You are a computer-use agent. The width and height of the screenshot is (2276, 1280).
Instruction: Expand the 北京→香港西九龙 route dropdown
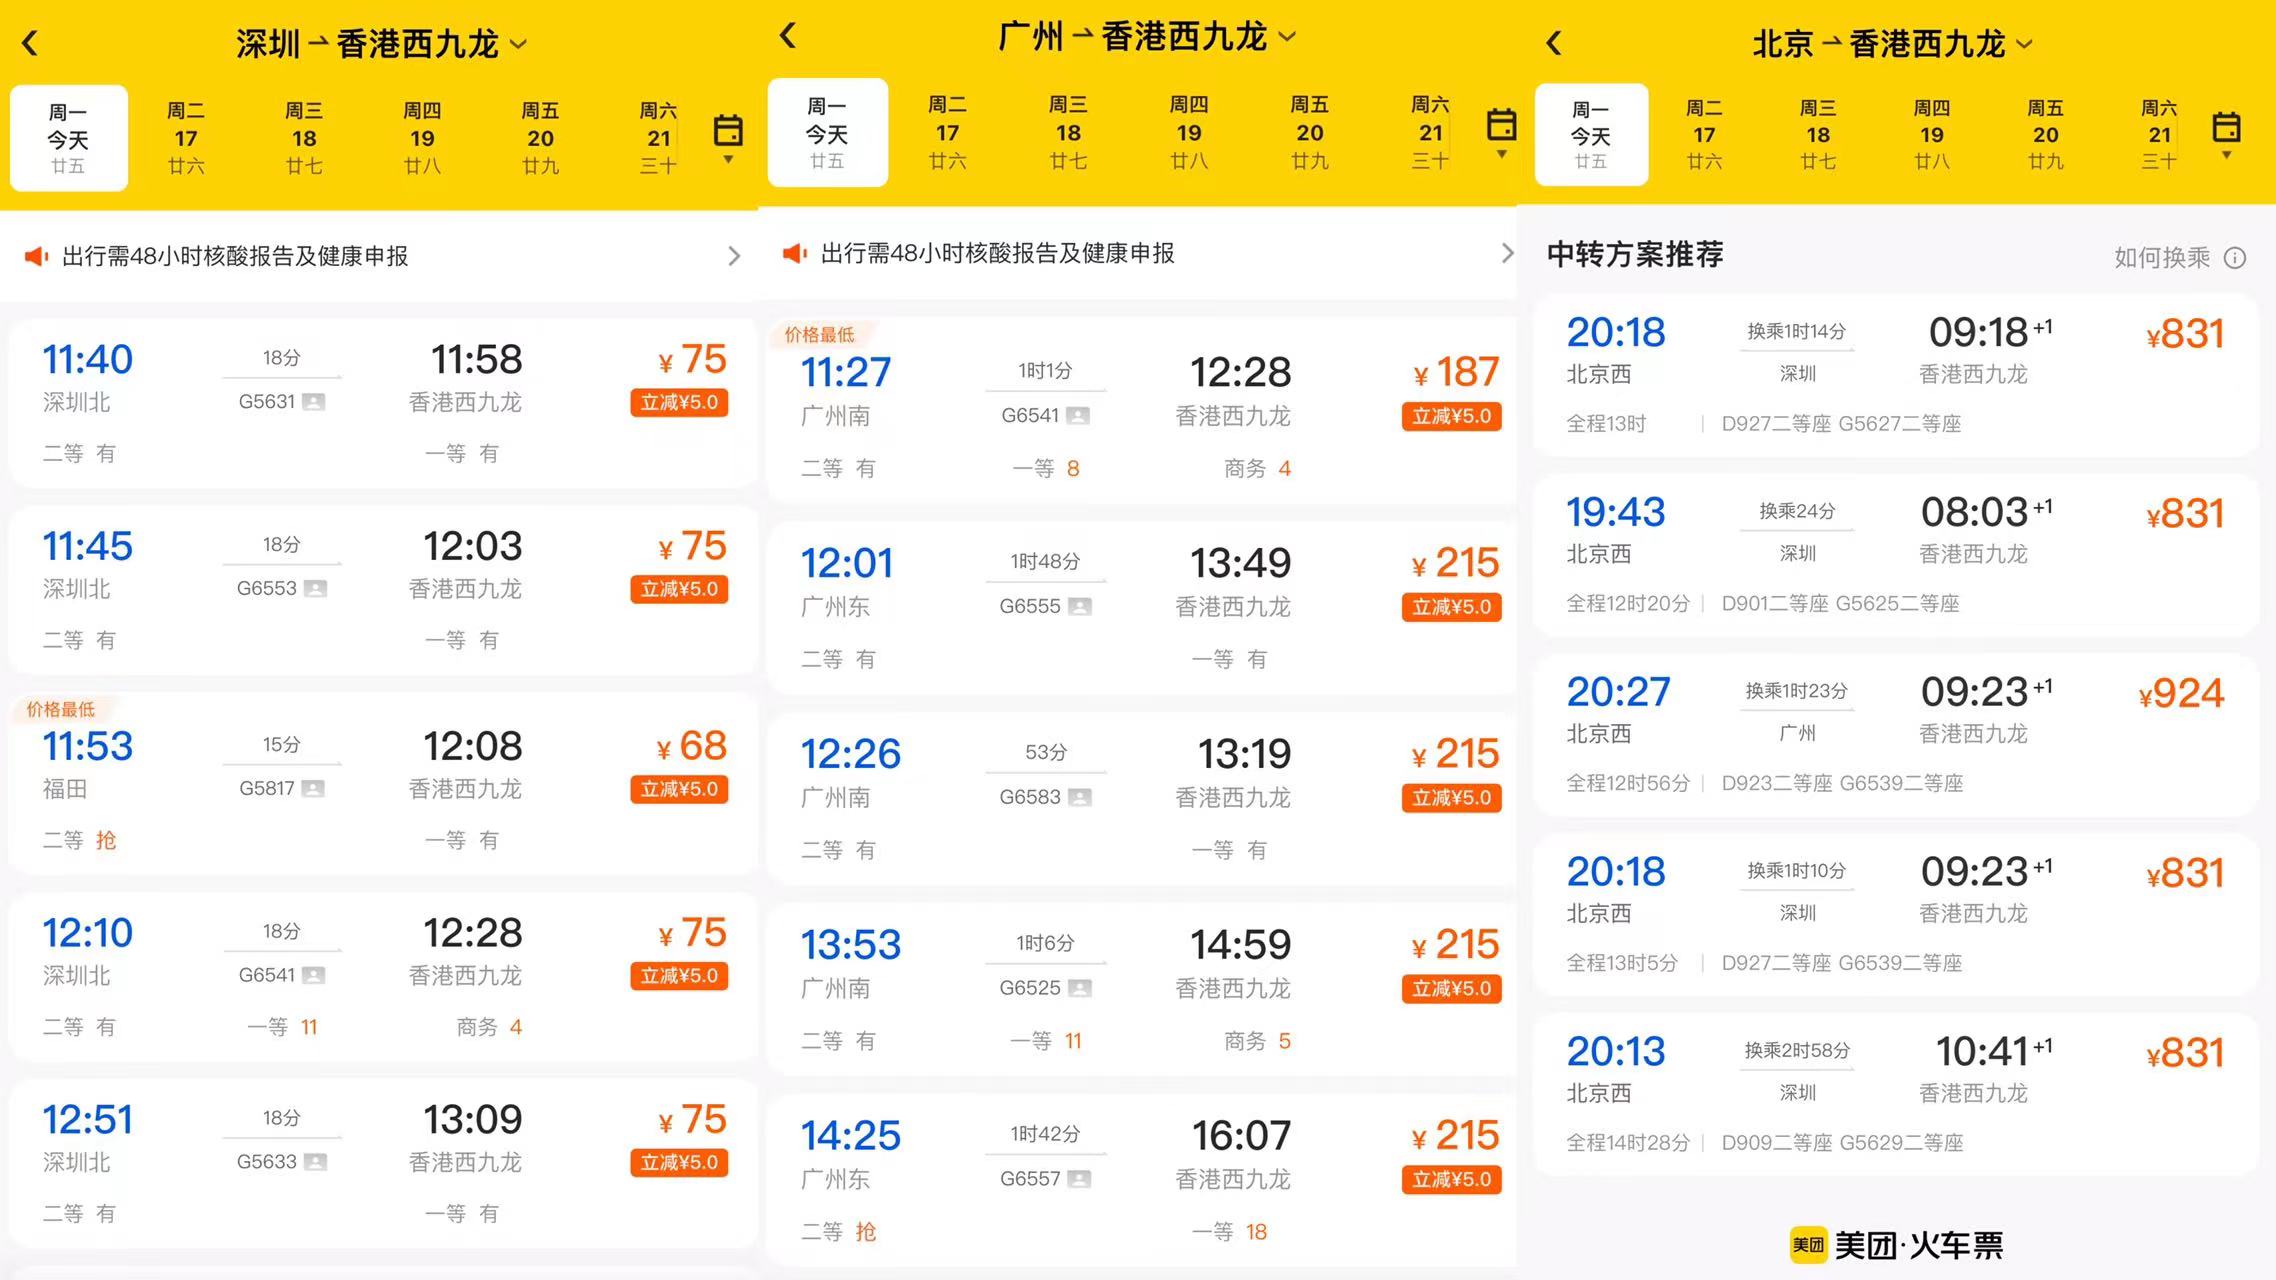[2024, 44]
